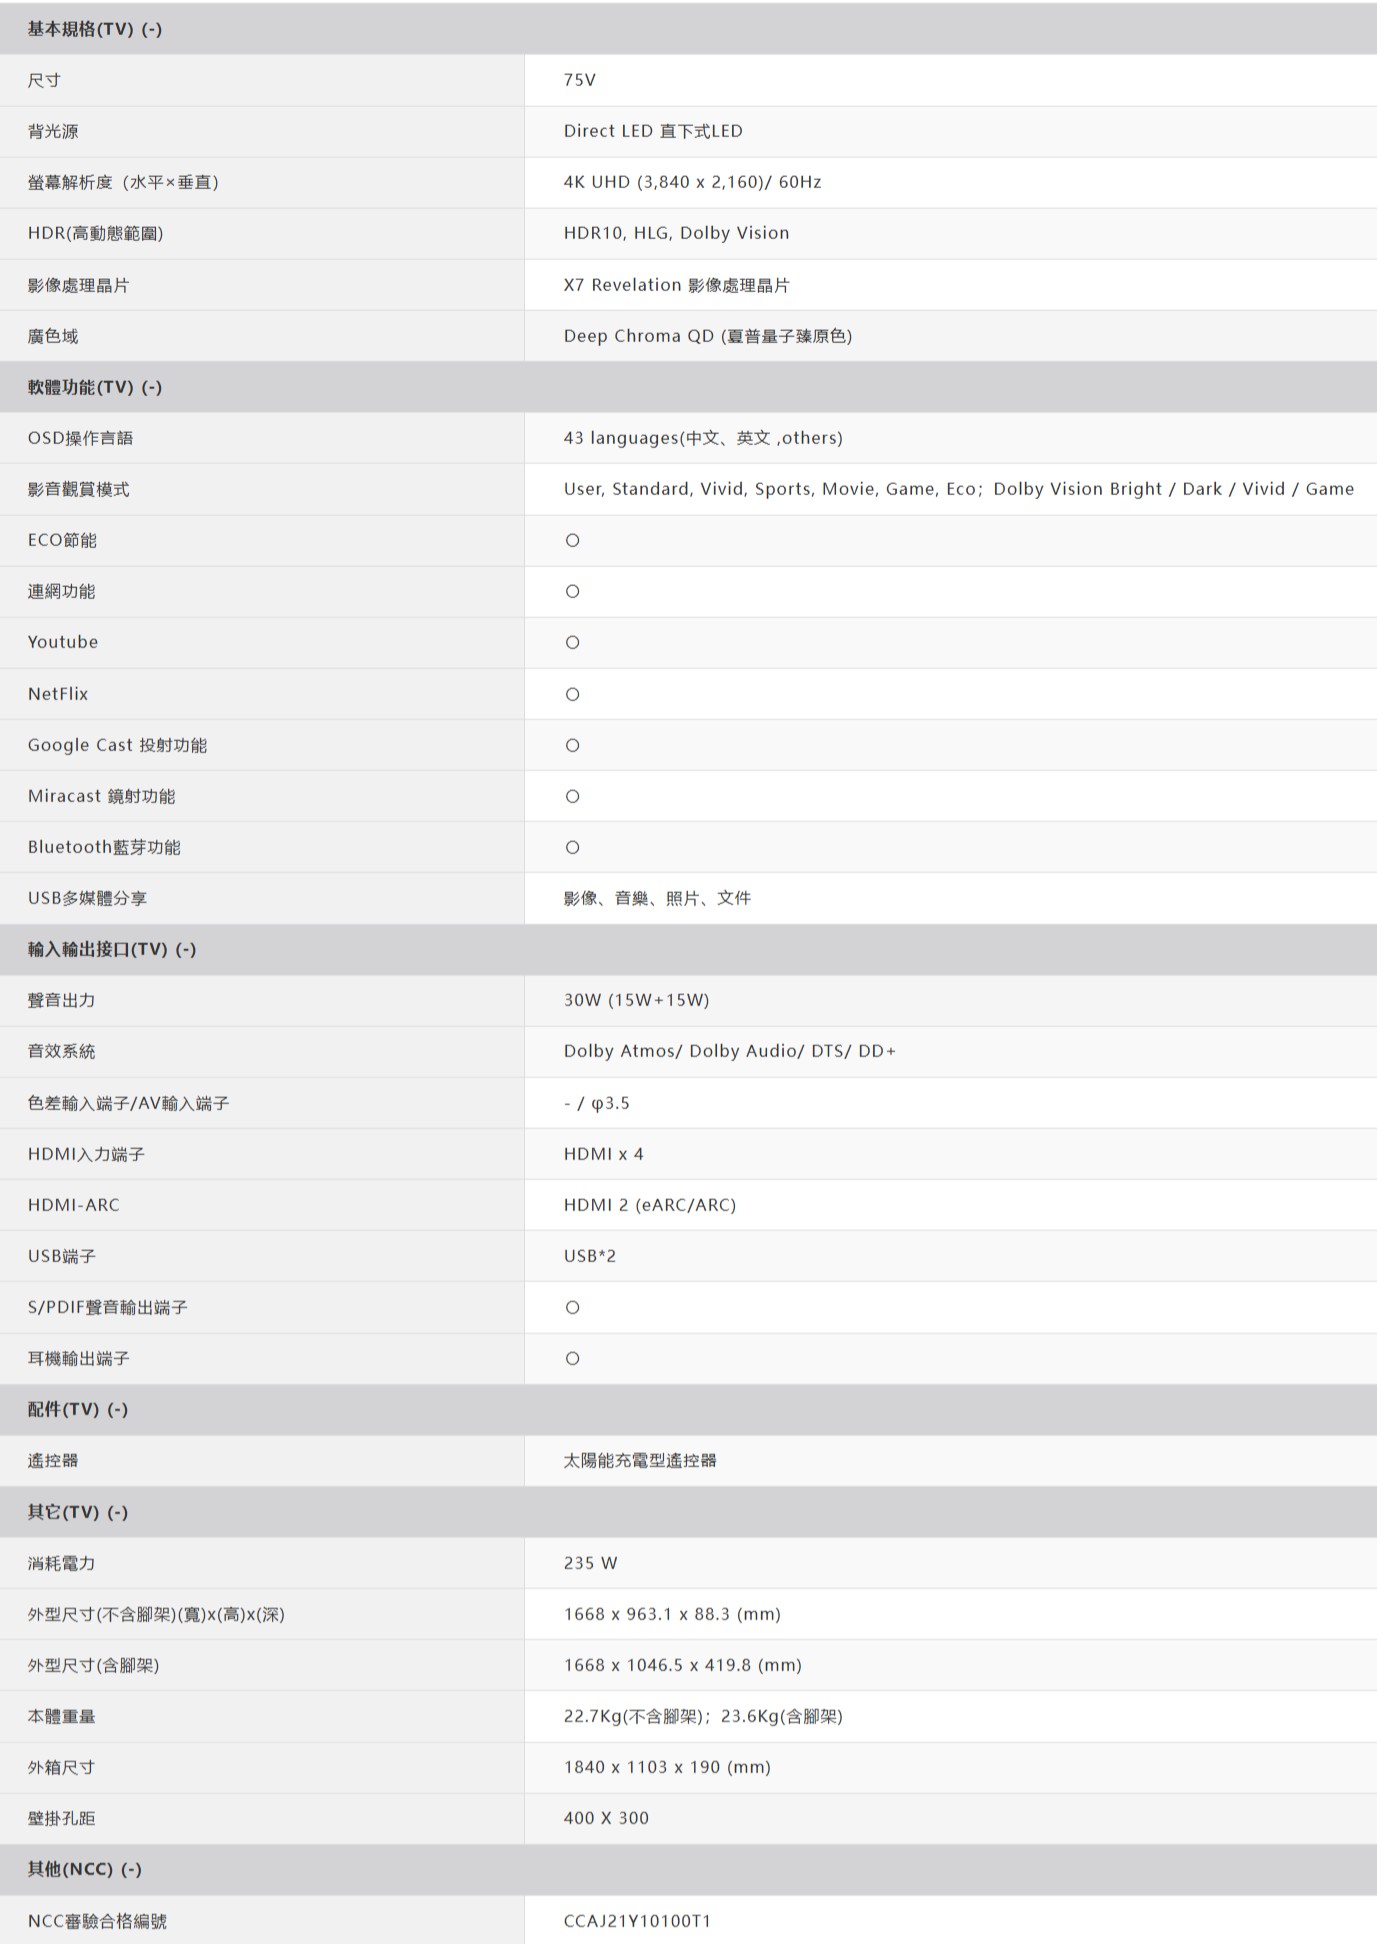Click the circle mark beside NetFlix
The height and width of the screenshot is (1944, 1377).
pyautogui.click(x=572, y=694)
